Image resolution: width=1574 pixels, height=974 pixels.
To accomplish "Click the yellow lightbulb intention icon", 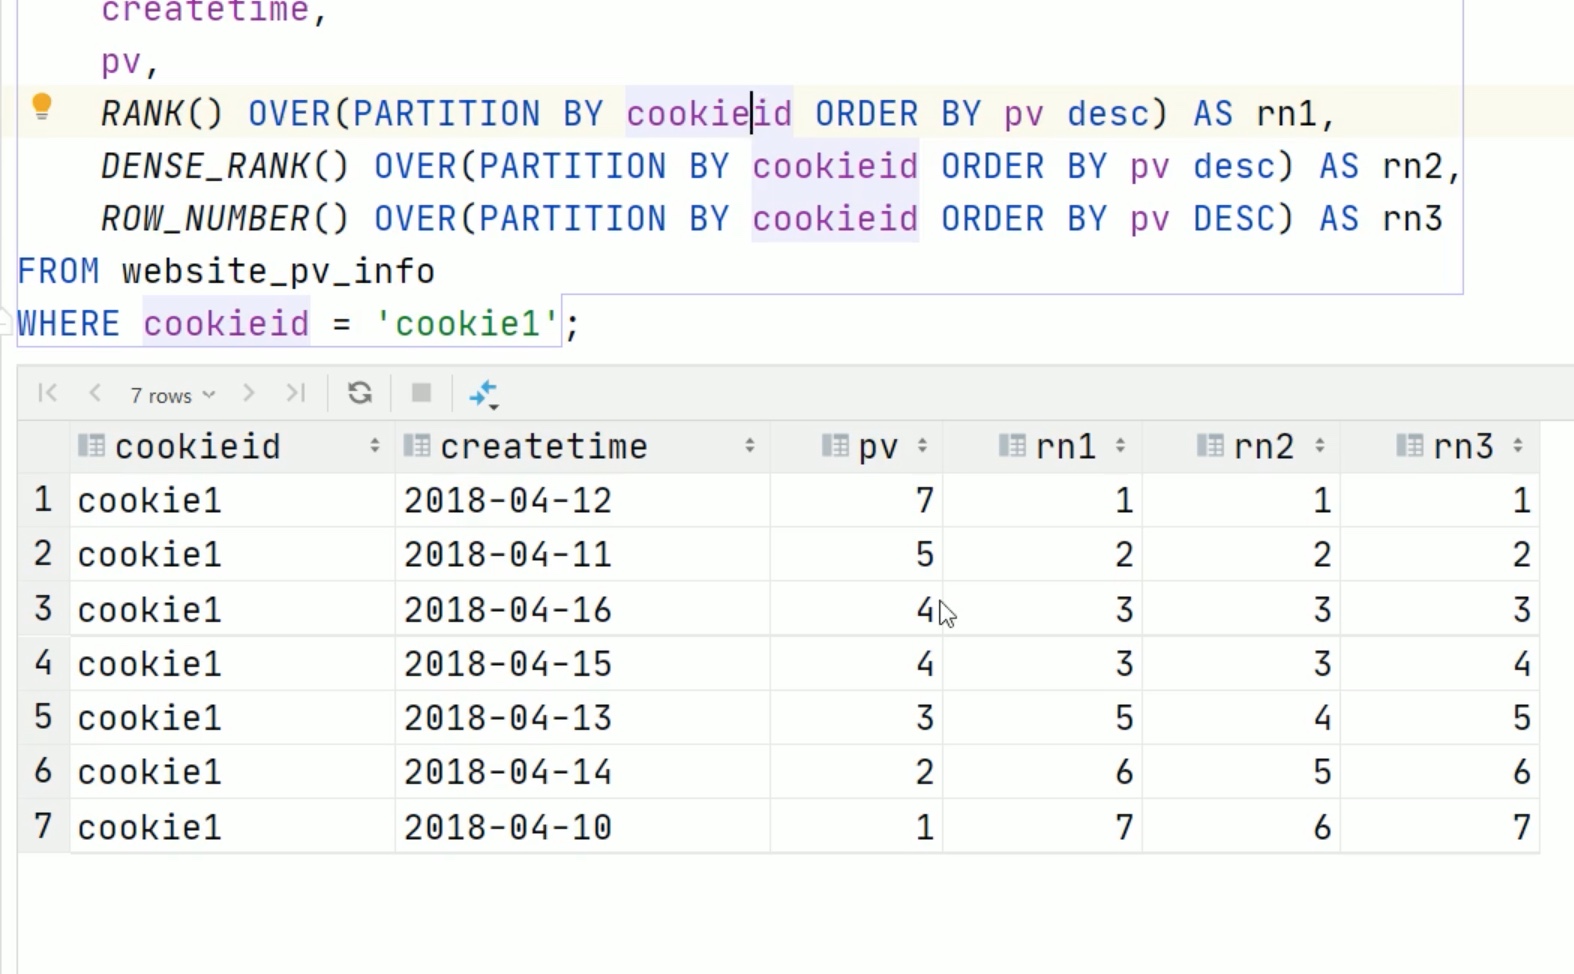I will pos(42,107).
